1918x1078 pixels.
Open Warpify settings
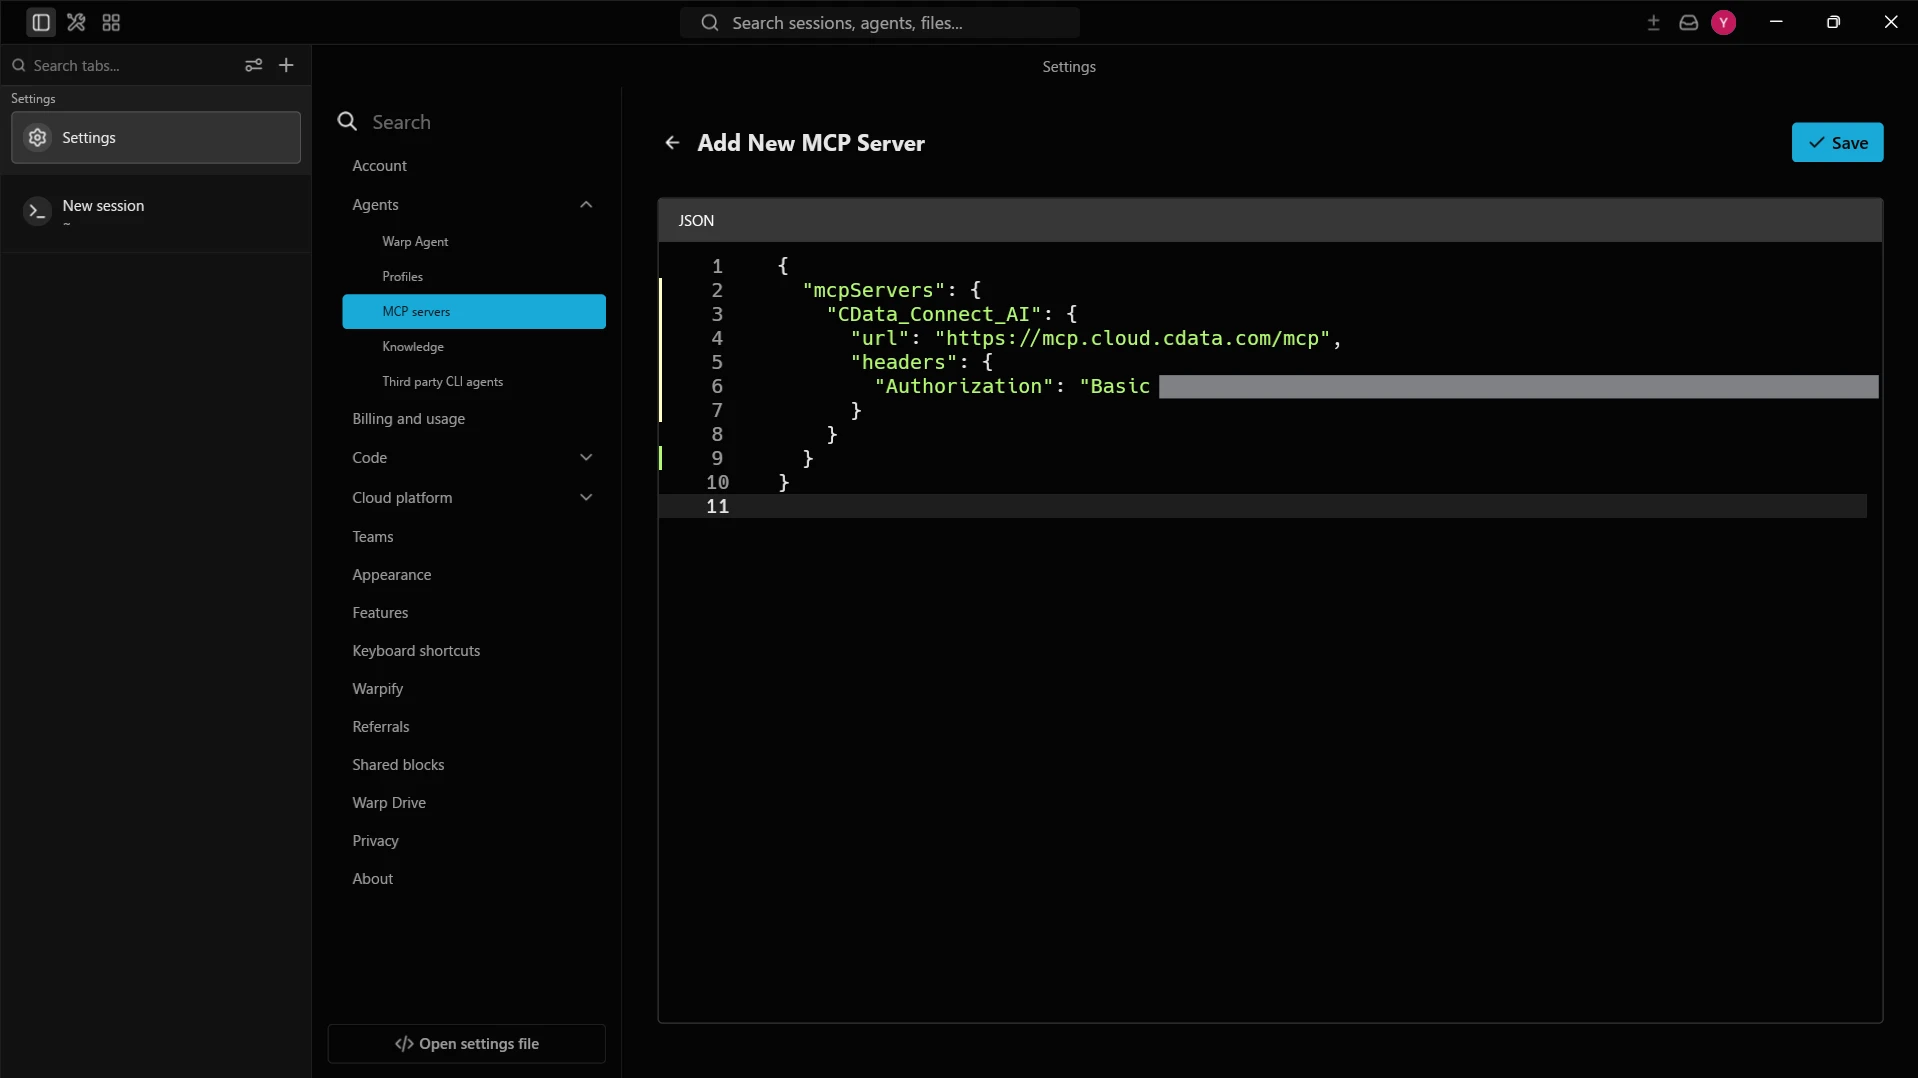[x=377, y=689]
